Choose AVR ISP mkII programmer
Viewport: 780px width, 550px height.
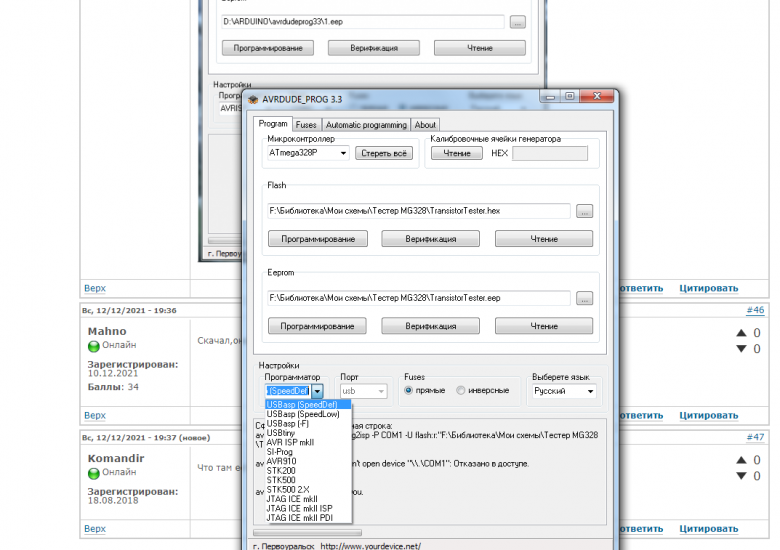(308, 443)
